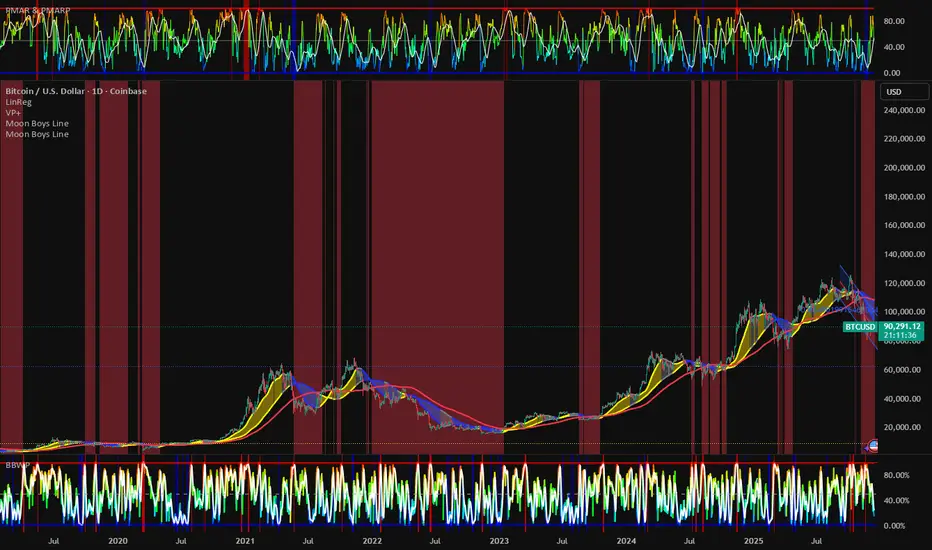
Task: Click the 80.00% level on BBWP scale
Action: pyautogui.click(x=896, y=475)
